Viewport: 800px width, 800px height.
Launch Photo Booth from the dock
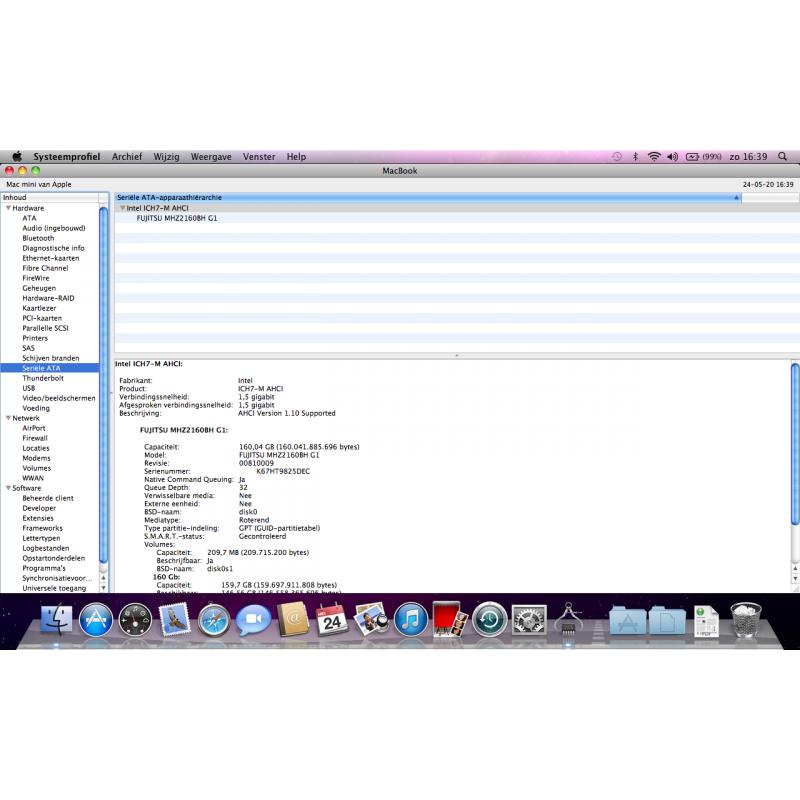(450, 619)
